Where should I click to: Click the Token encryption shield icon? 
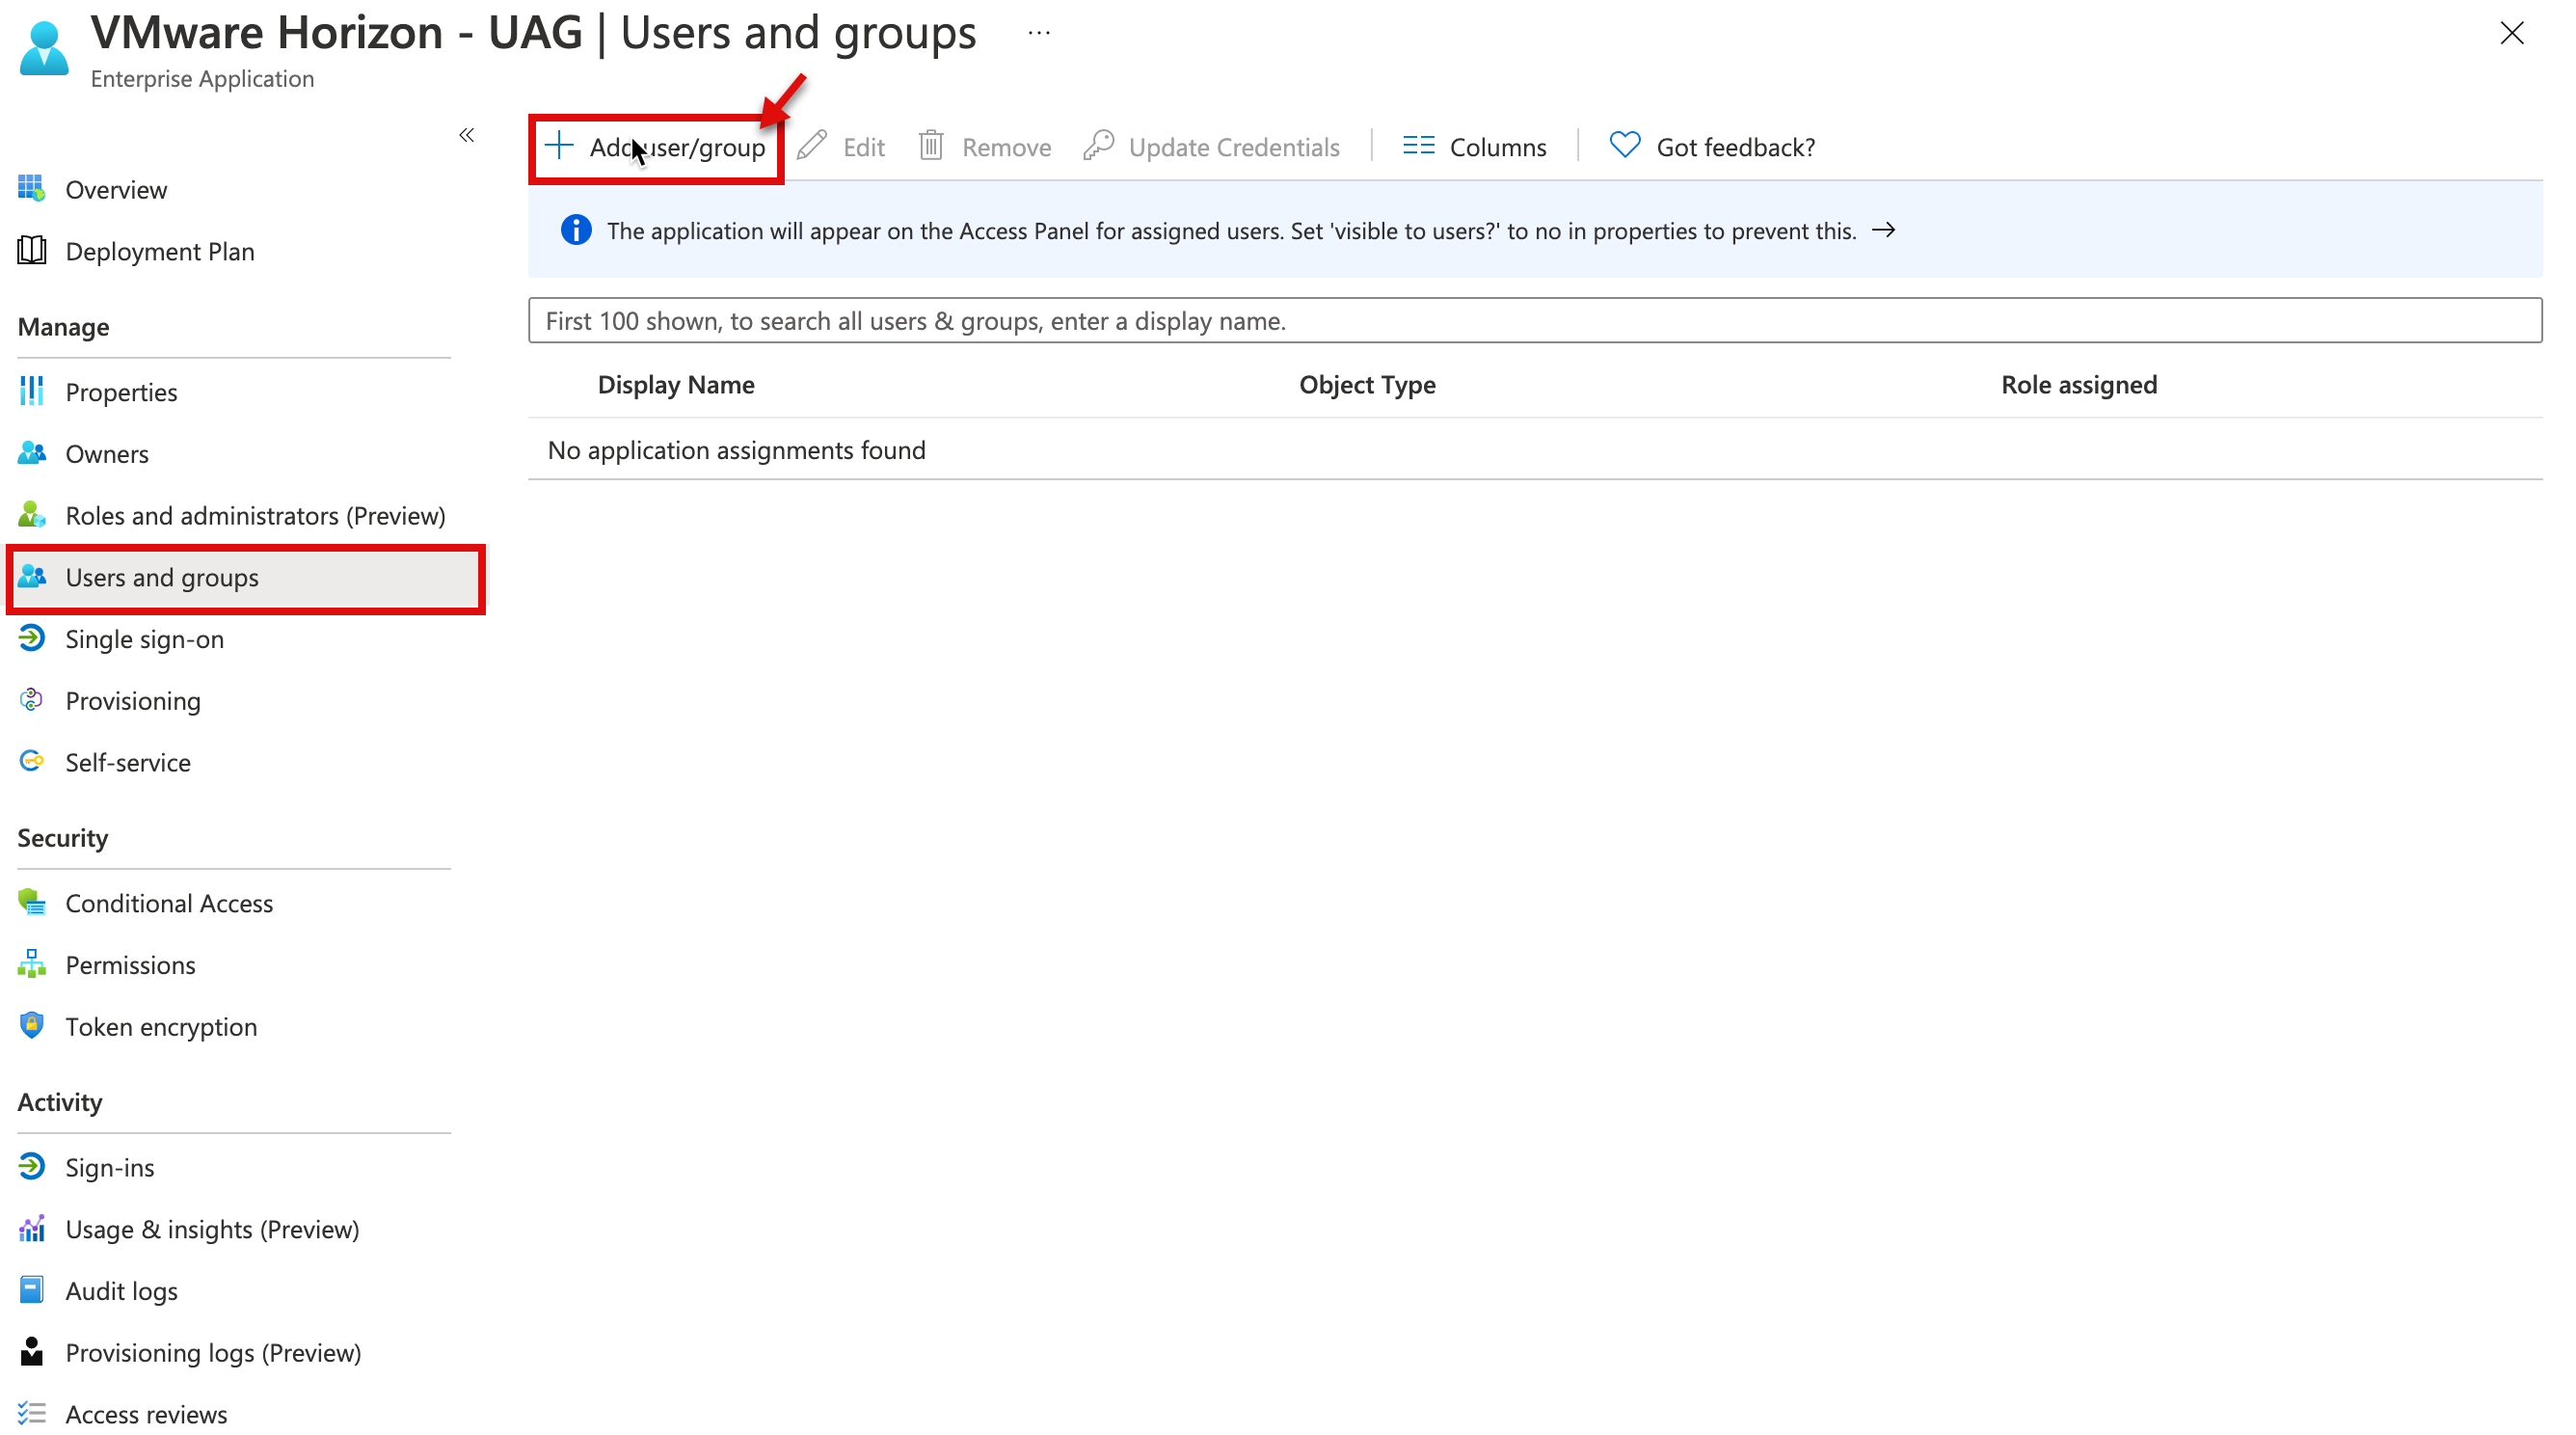pyautogui.click(x=32, y=1026)
